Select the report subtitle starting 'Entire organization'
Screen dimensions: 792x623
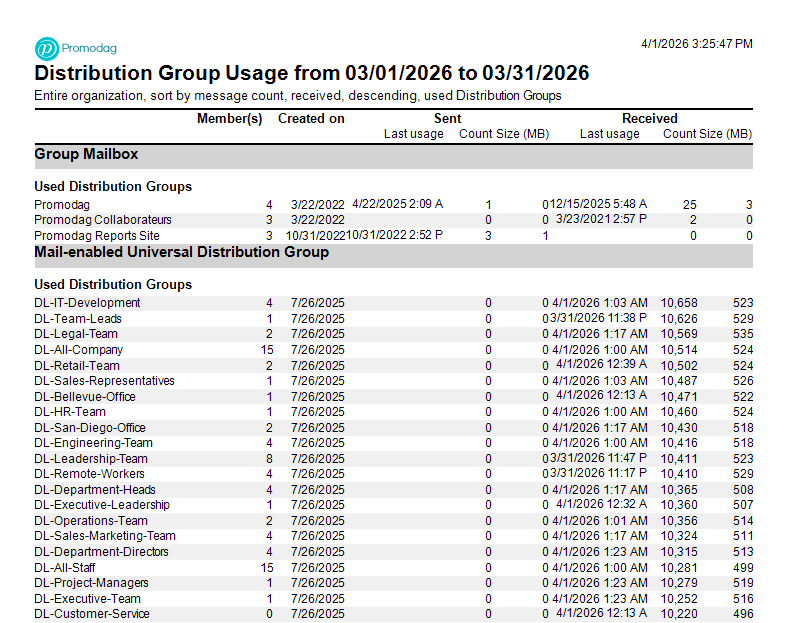(297, 96)
